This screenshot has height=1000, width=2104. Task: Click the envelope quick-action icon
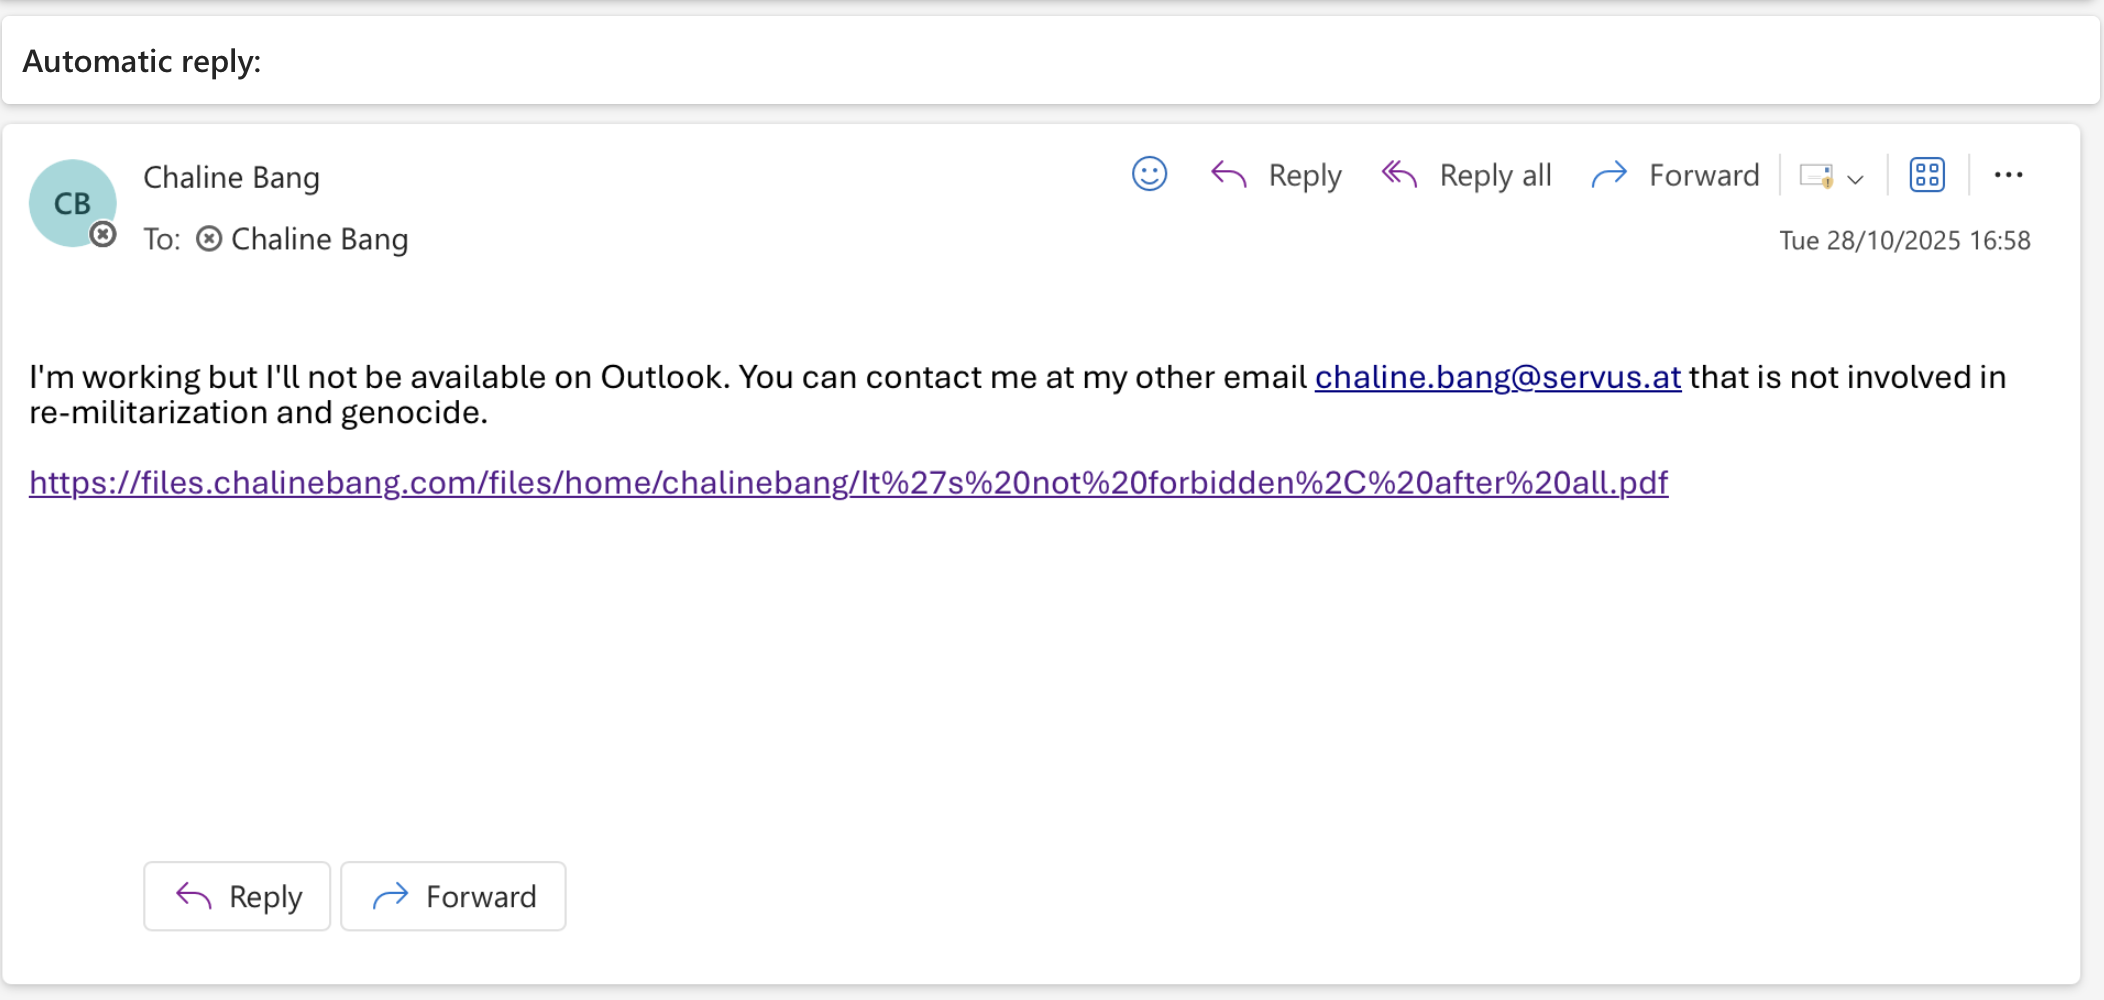[x=1815, y=176]
